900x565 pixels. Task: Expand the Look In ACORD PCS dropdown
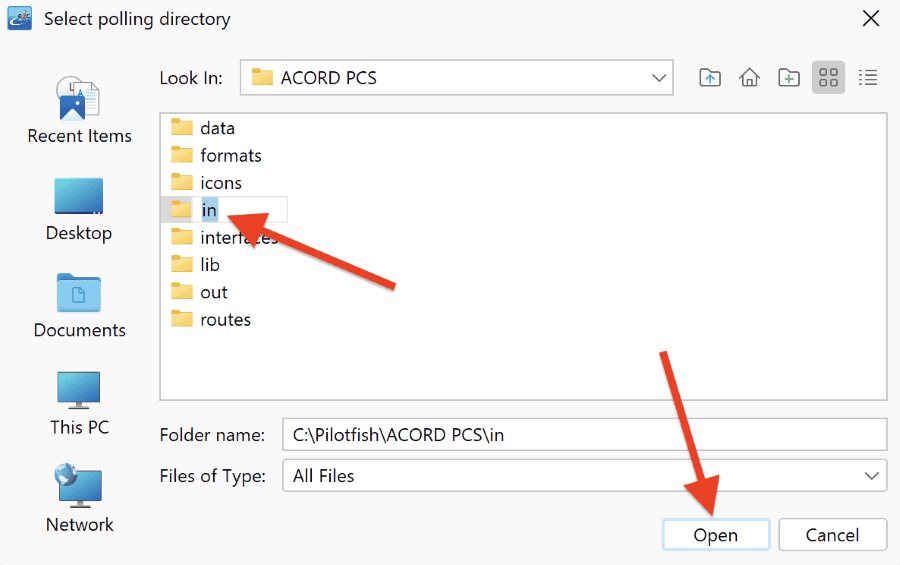point(457,78)
